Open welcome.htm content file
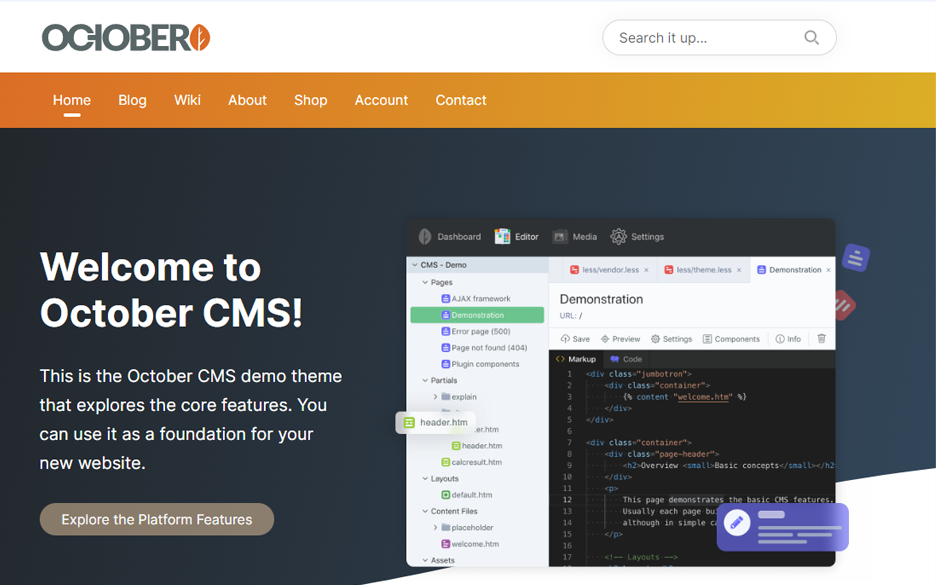Viewport: 936px width, 585px height. 470,544
